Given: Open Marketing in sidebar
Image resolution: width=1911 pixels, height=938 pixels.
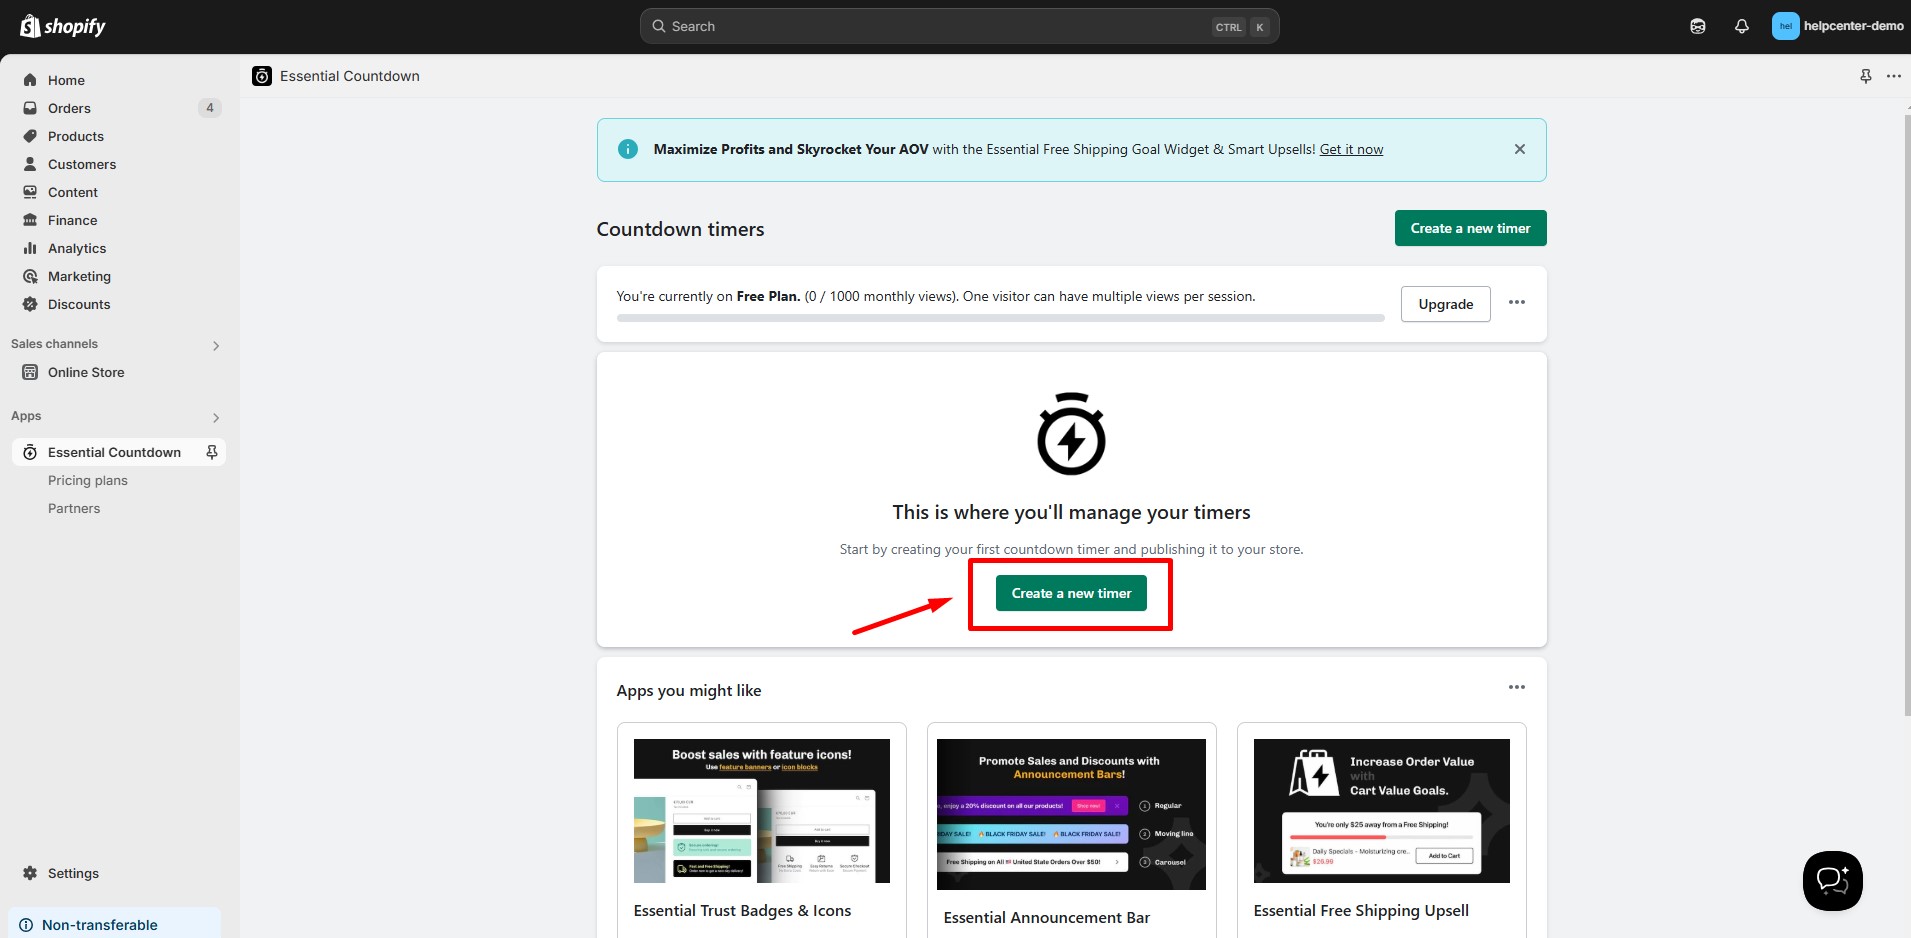Looking at the screenshot, I should tap(79, 276).
